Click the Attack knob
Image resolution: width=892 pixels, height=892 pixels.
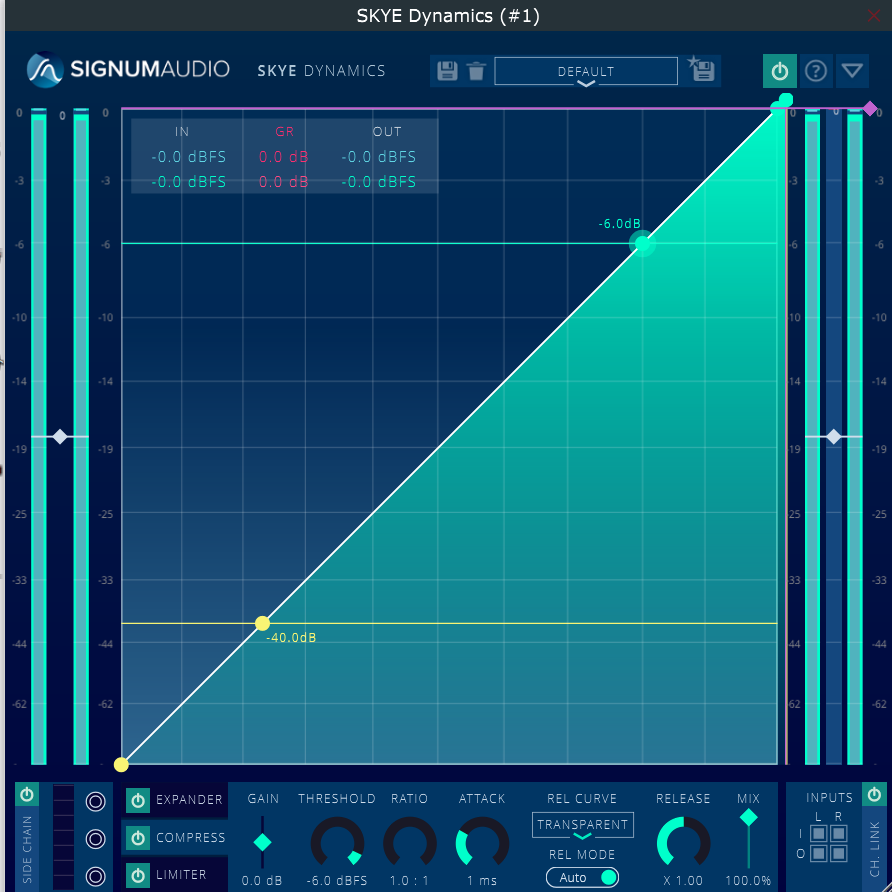(482, 843)
